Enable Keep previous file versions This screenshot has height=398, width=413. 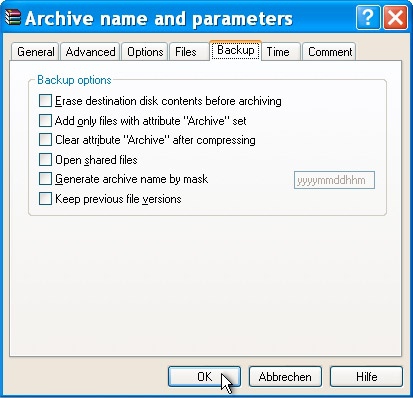(x=45, y=199)
